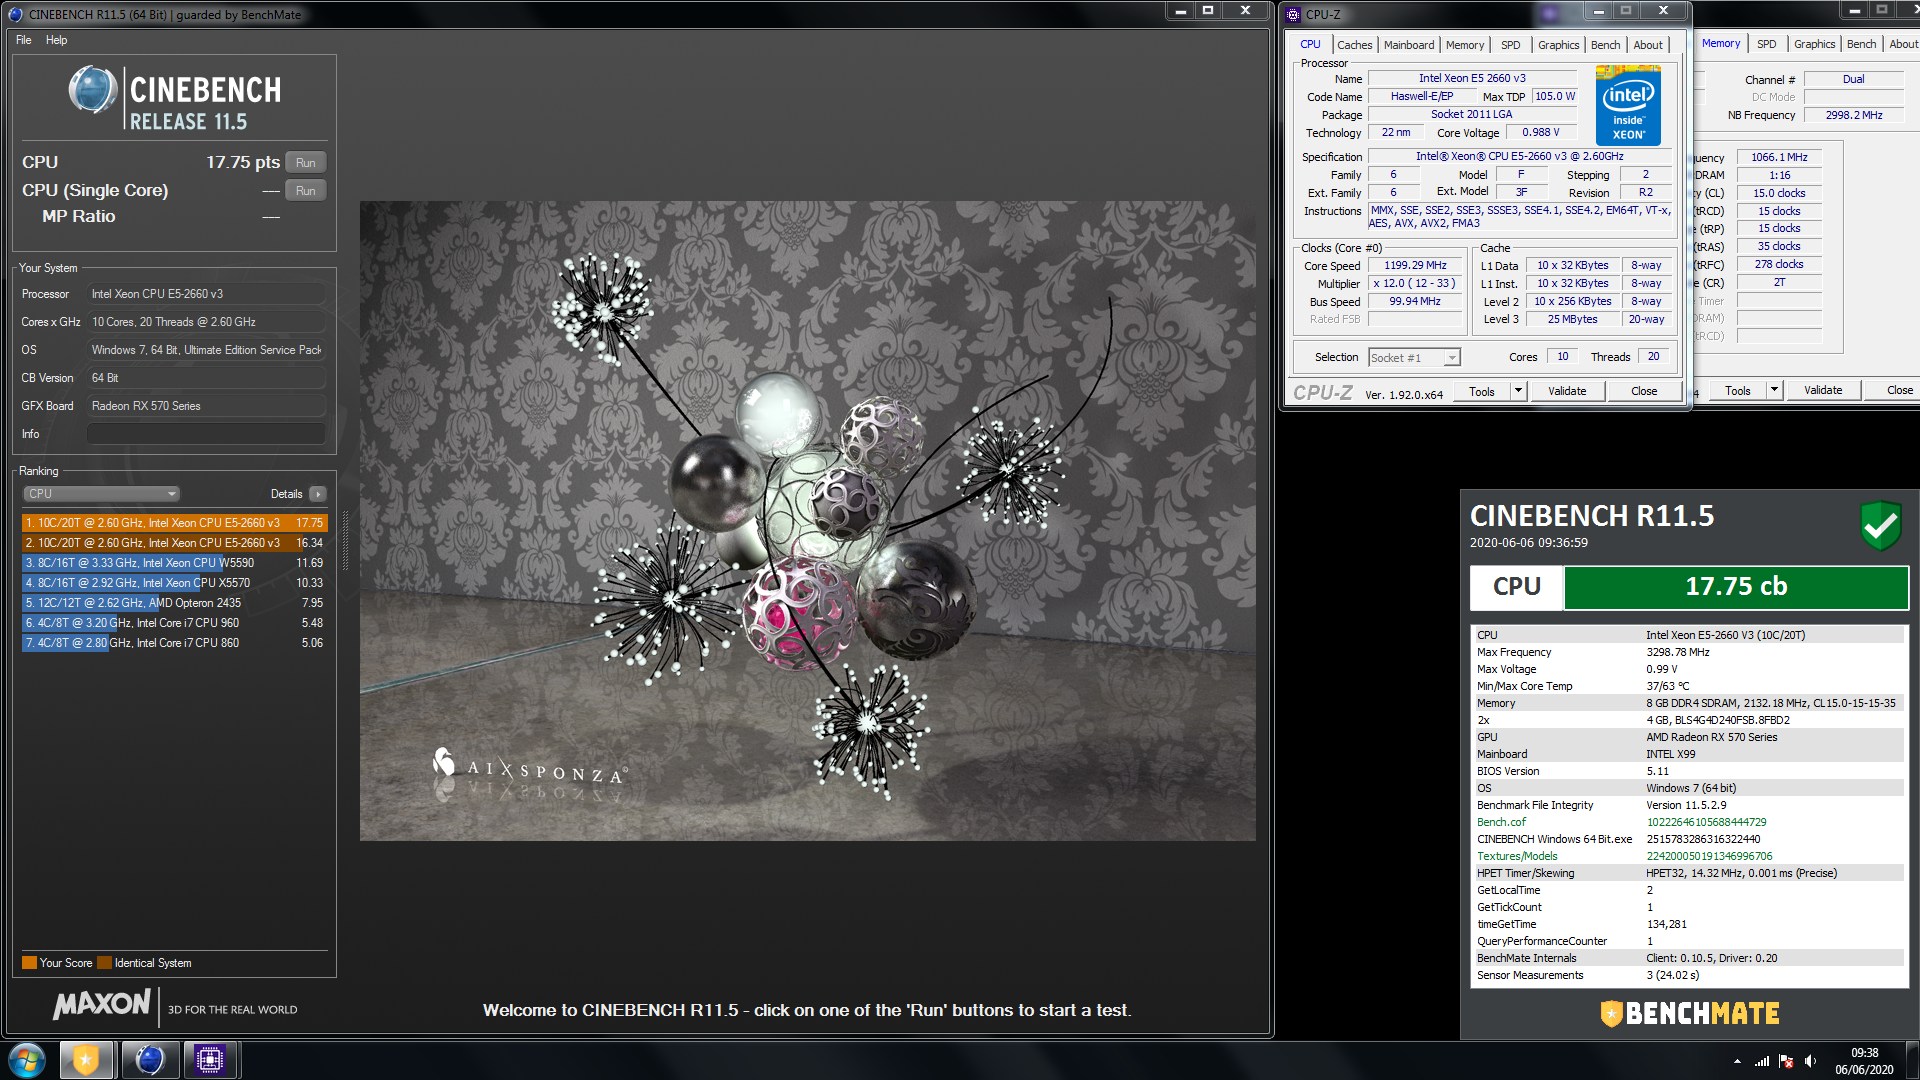
Task: Click the BenchMate logo at panel bottom
Action: click(1690, 1013)
